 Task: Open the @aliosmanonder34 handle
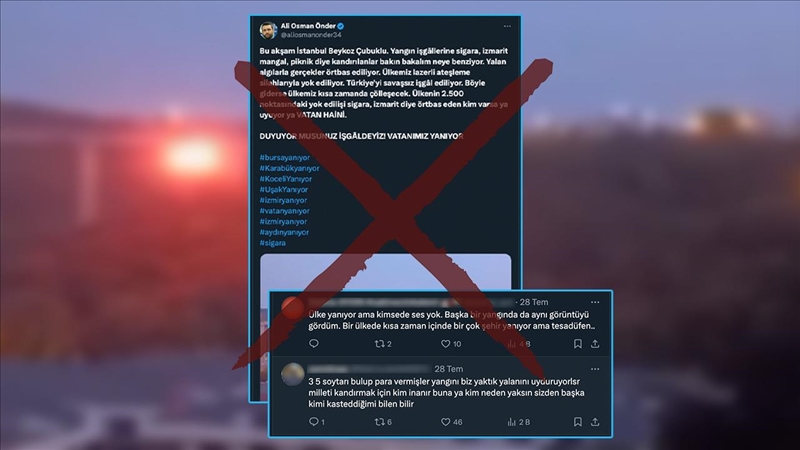311,35
